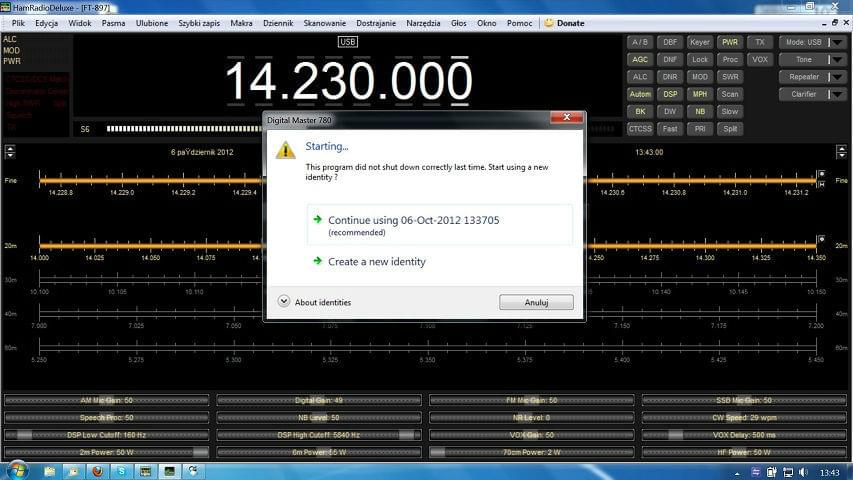The width and height of the screenshot is (853, 480).
Task: Toggle the BK break-in button
Action: point(640,112)
